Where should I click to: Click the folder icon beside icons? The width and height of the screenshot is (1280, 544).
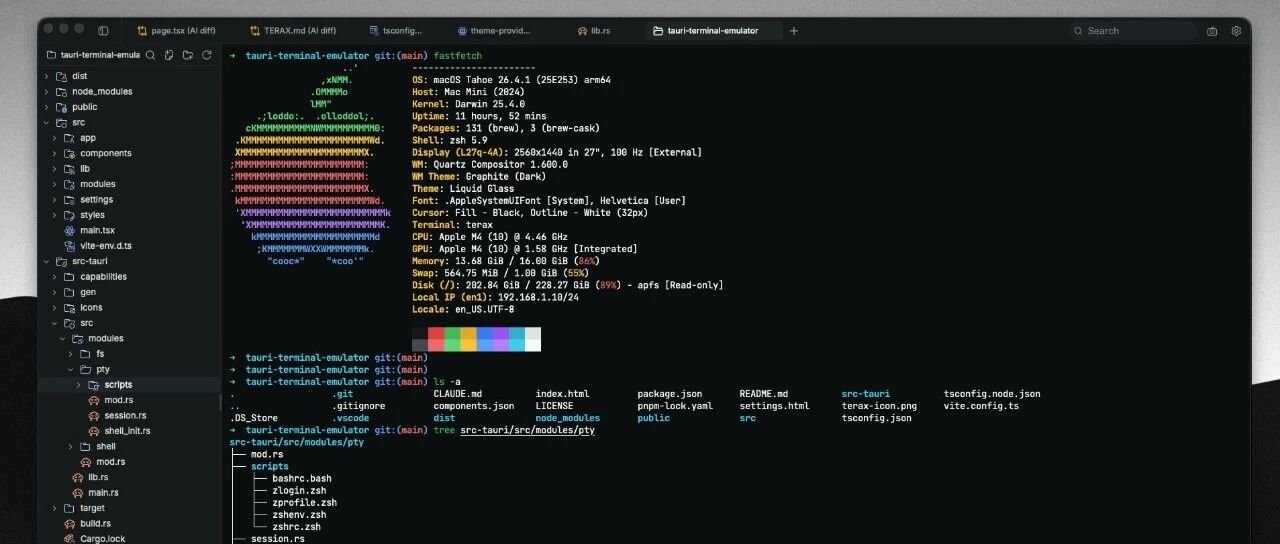pos(69,307)
